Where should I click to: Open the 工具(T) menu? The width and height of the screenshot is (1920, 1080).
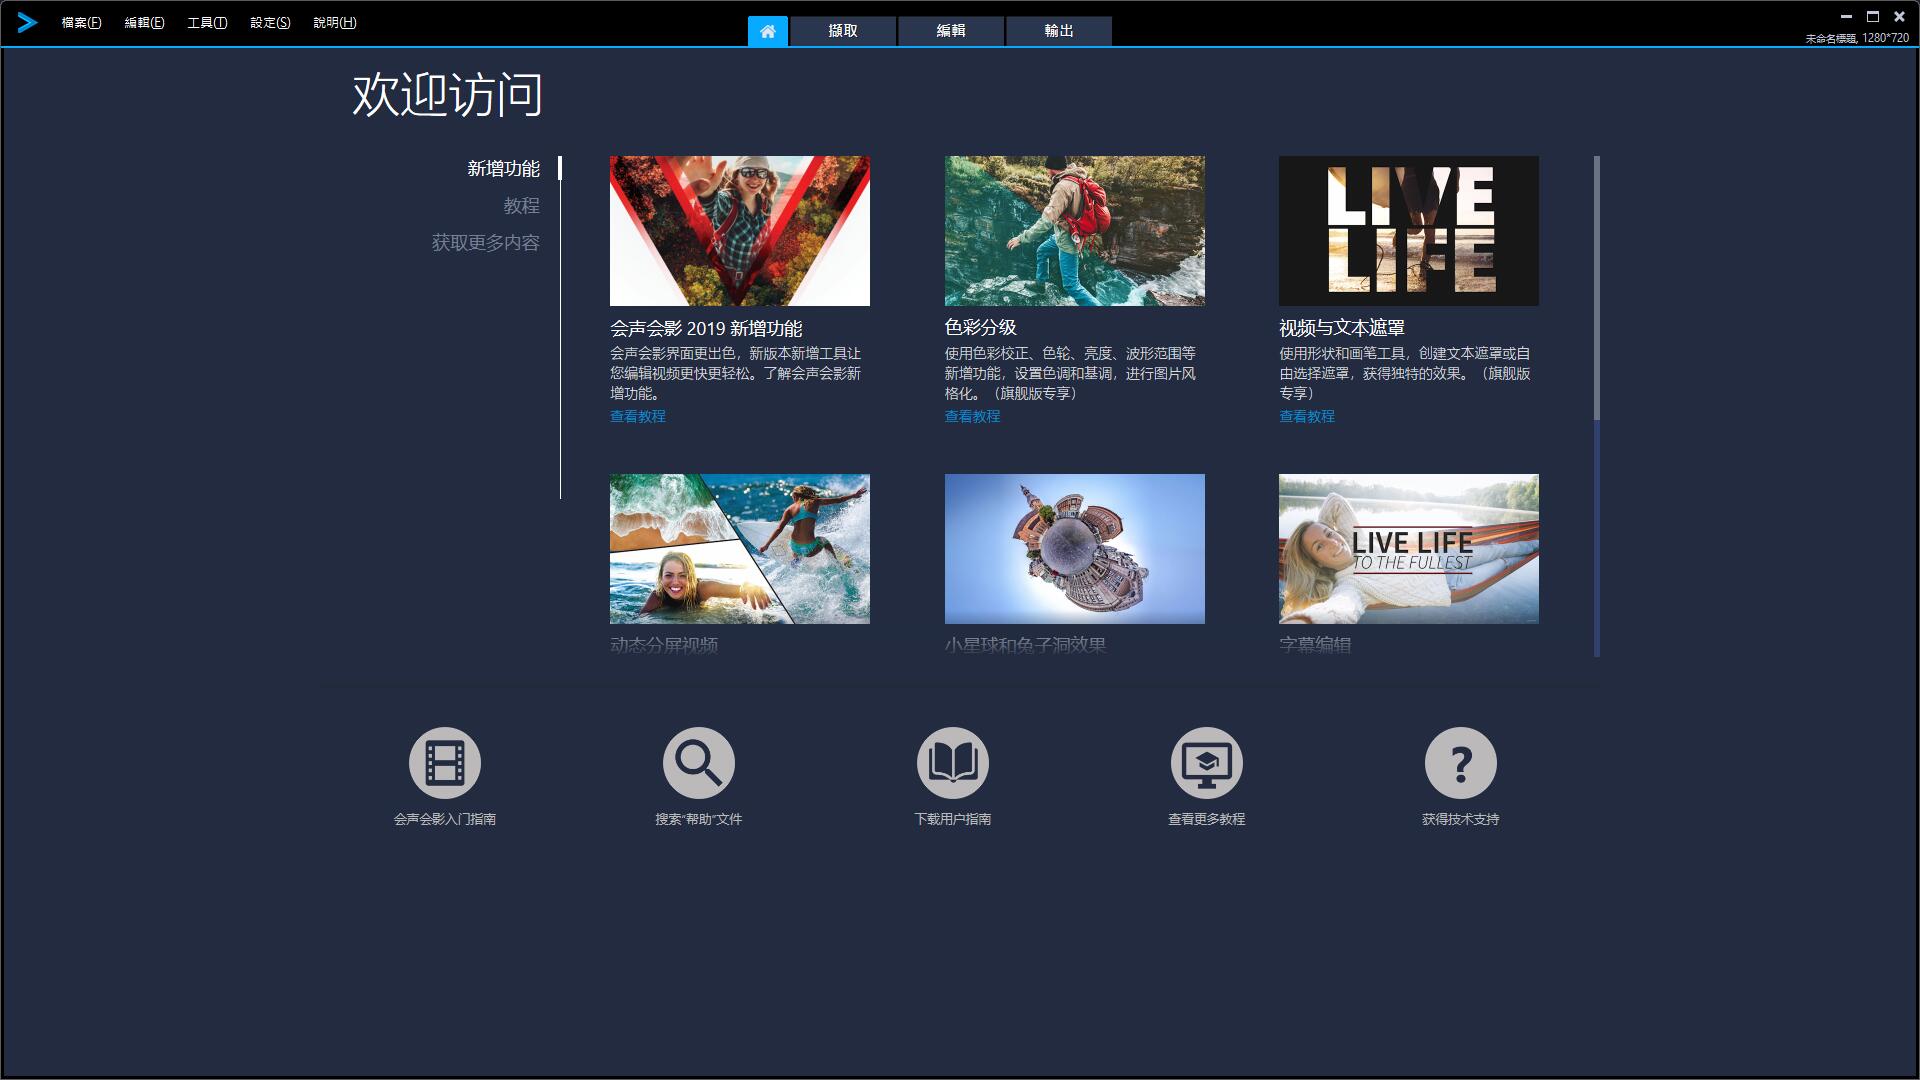click(207, 22)
